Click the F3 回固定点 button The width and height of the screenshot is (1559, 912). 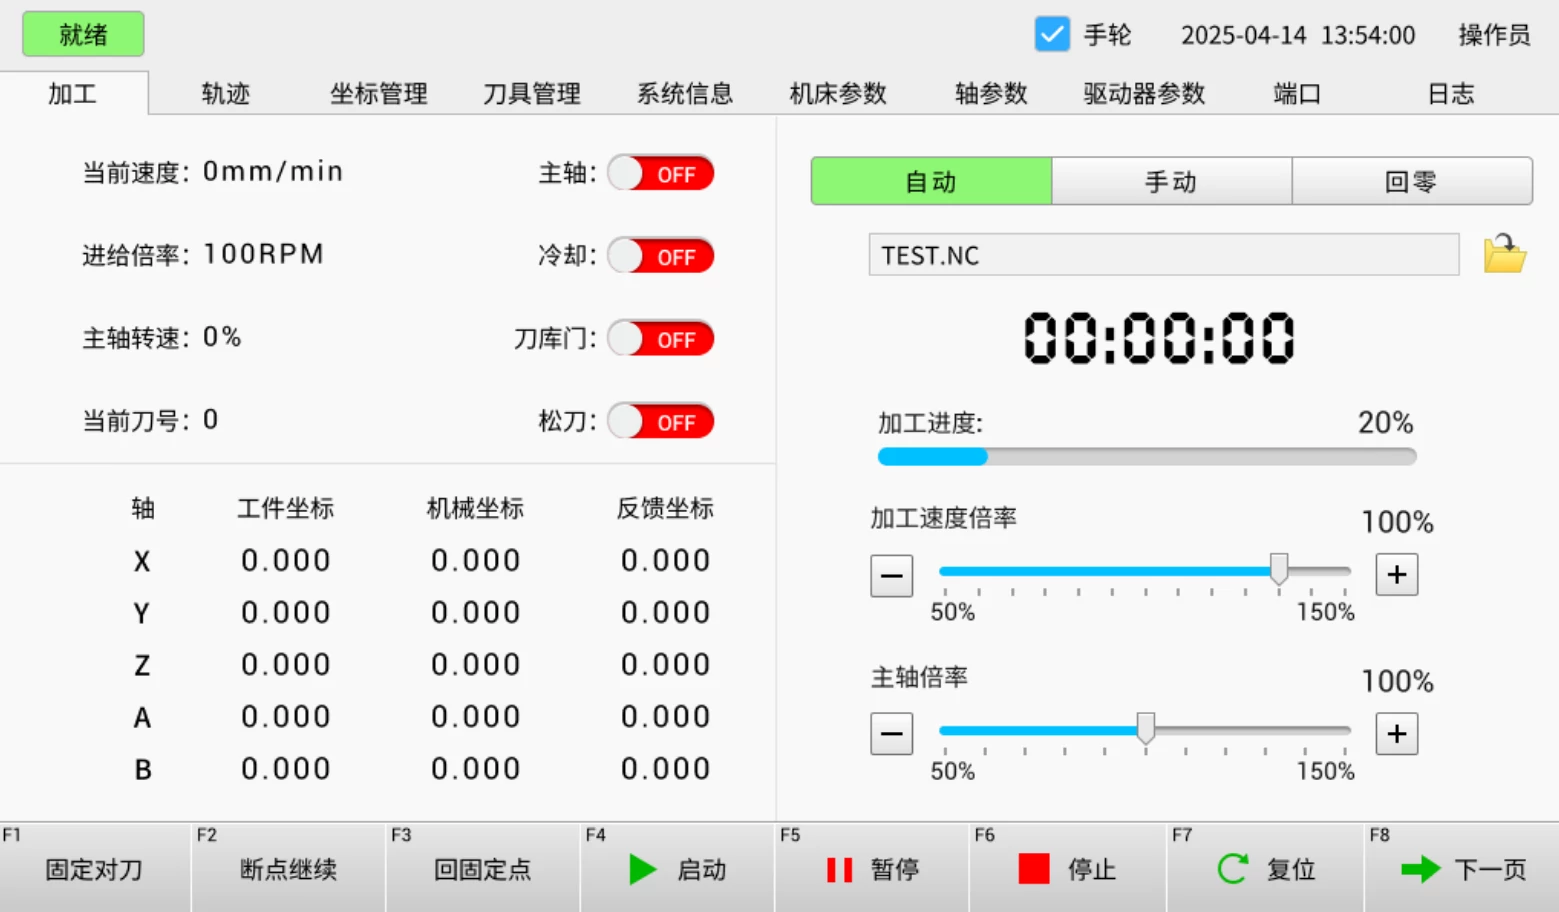(483, 867)
